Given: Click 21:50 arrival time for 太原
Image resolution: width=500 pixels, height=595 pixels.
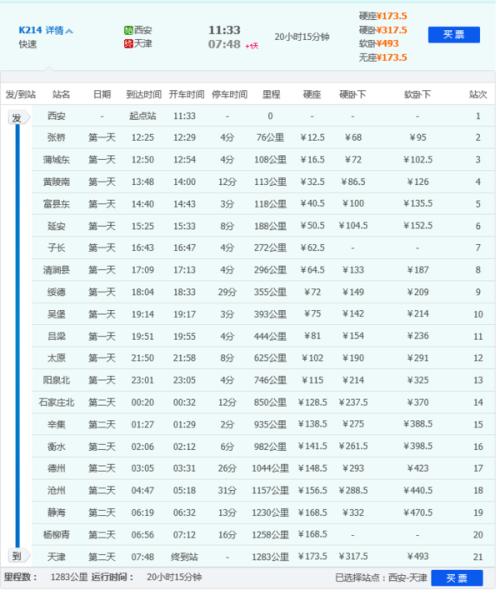Looking at the screenshot, I should pos(143,358).
